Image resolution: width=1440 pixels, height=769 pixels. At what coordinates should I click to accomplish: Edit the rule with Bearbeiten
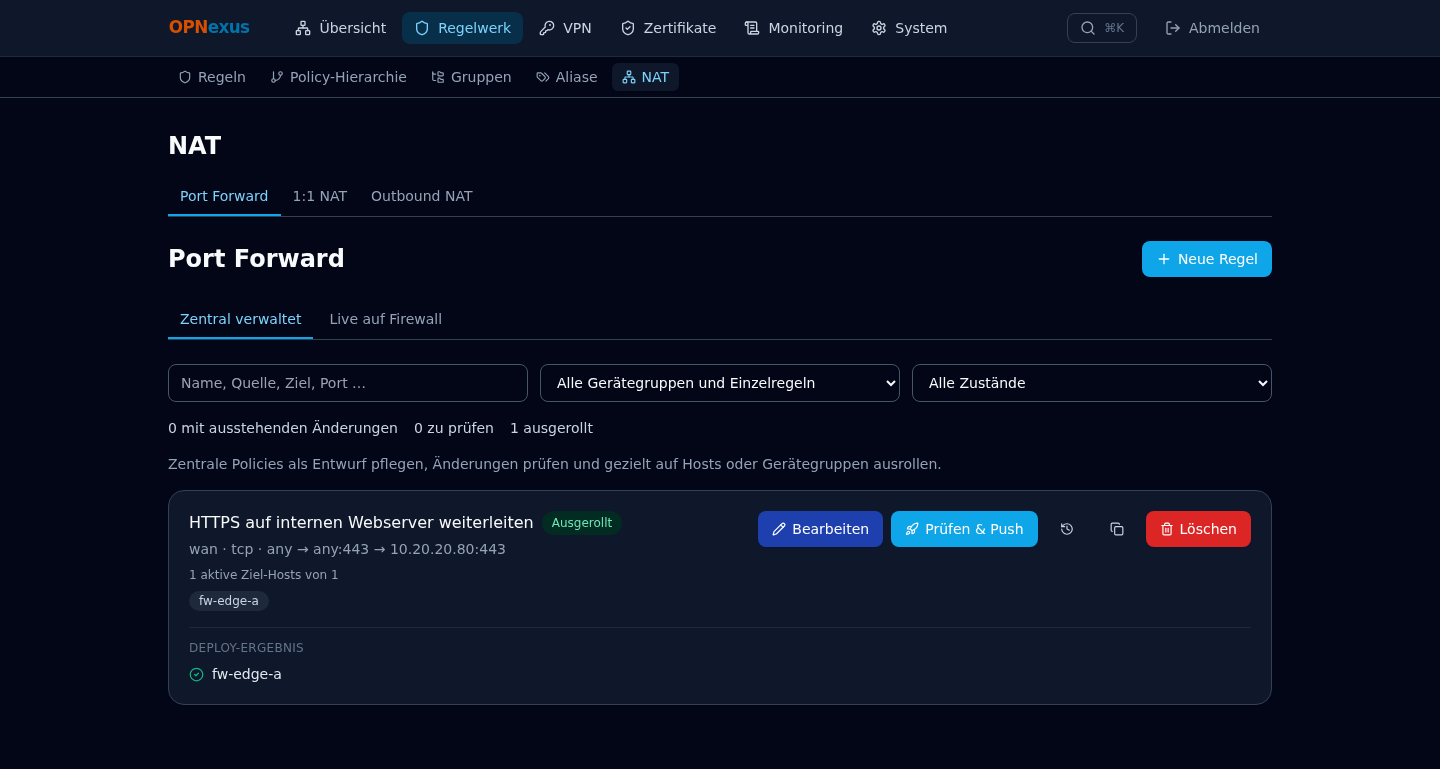point(820,529)
